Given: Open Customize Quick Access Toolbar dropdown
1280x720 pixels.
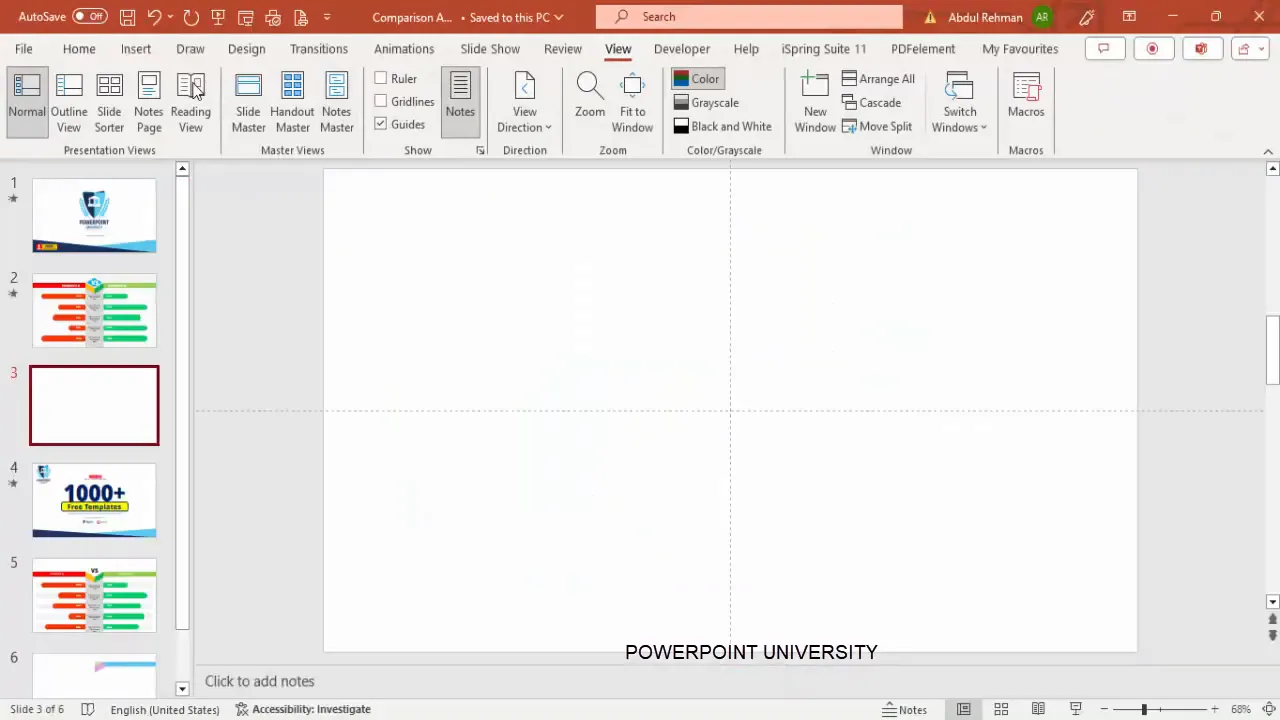Looking at the screenshot, I should pos(327,17).
